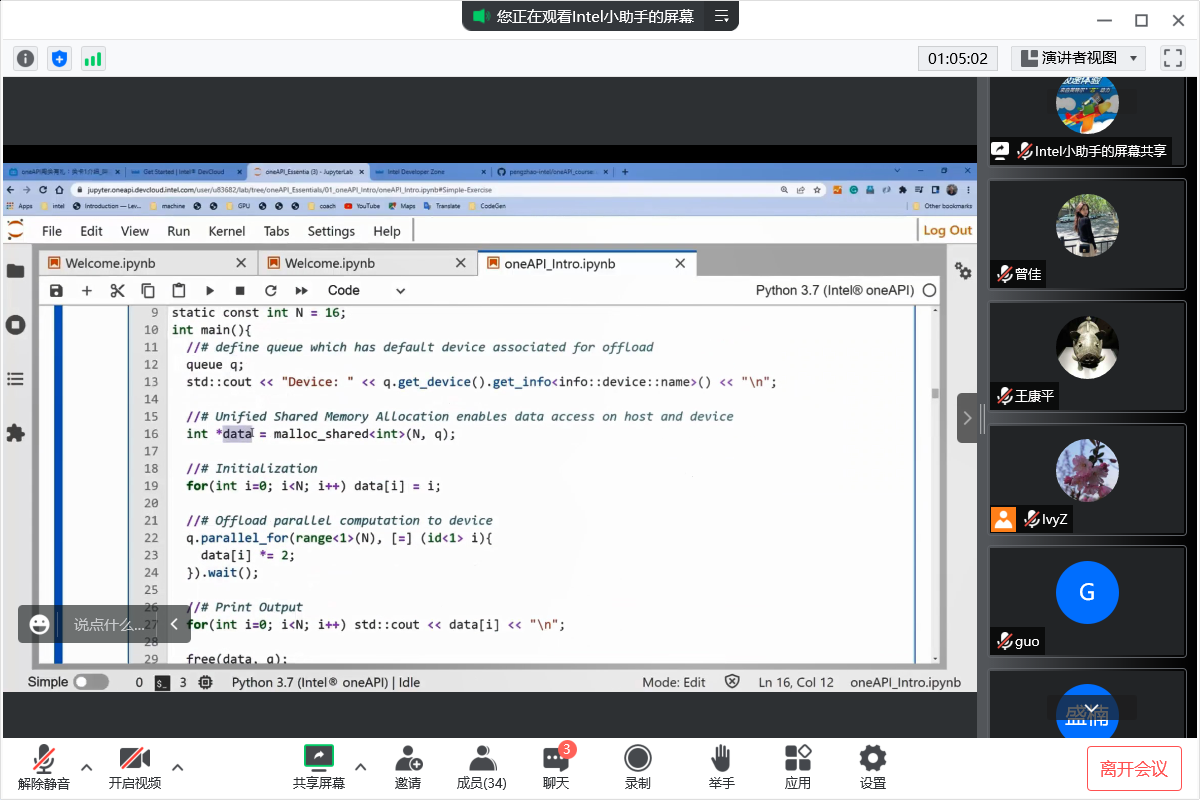Image resolution: width=1200 pixels, height=800 pixels.
Task: Turn on the video camera
Action: point(134,759)
